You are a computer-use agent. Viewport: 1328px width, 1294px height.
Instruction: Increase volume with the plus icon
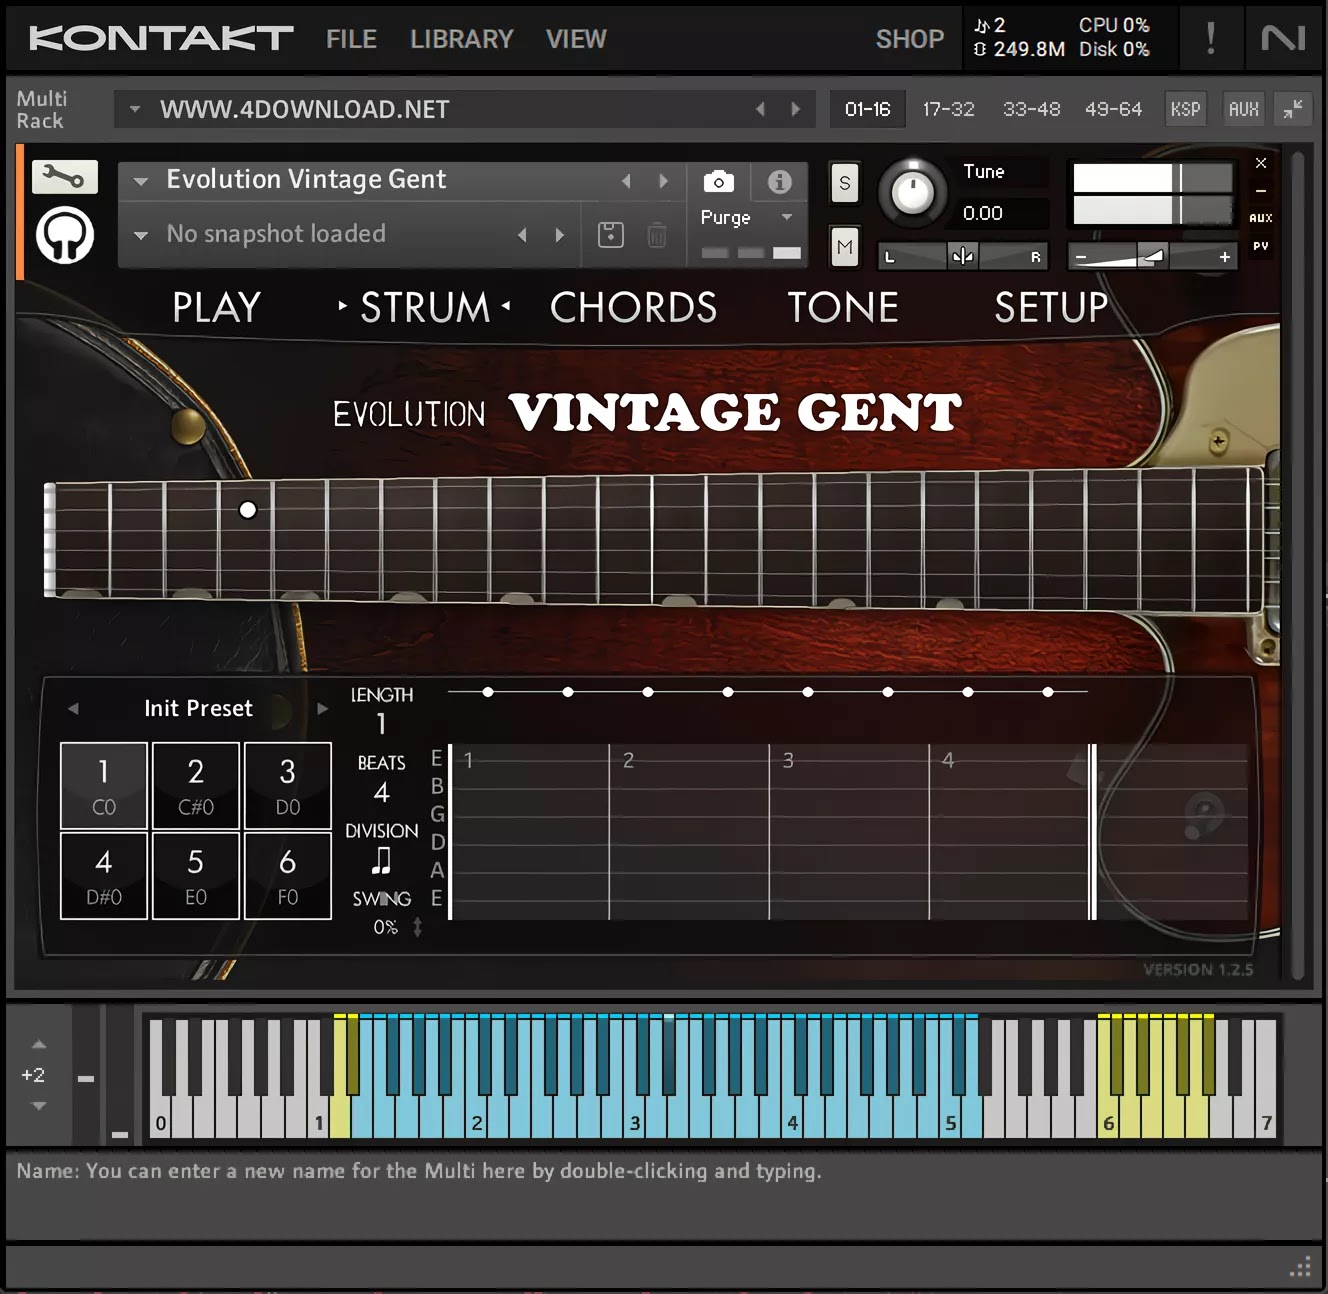1224,257
